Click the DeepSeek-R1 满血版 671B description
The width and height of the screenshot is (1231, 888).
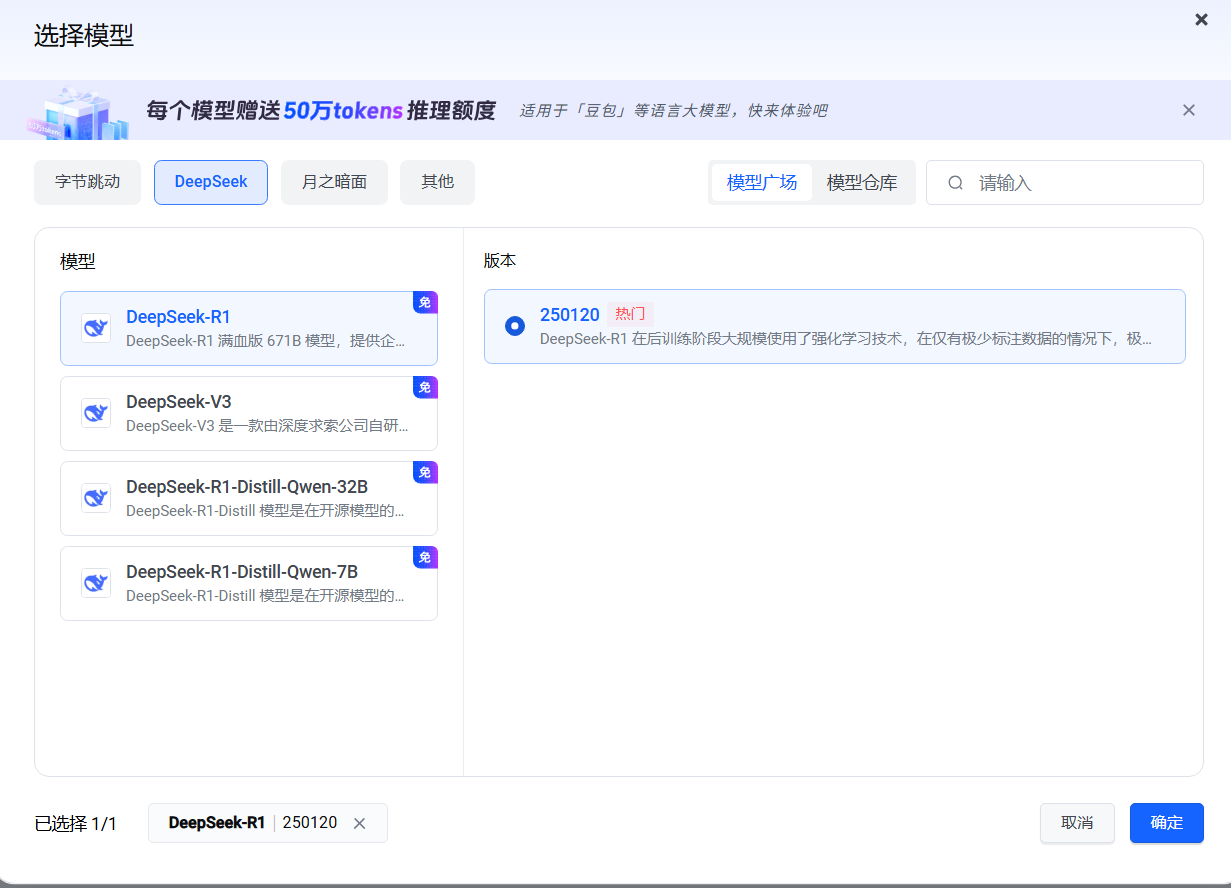point(266,341)
